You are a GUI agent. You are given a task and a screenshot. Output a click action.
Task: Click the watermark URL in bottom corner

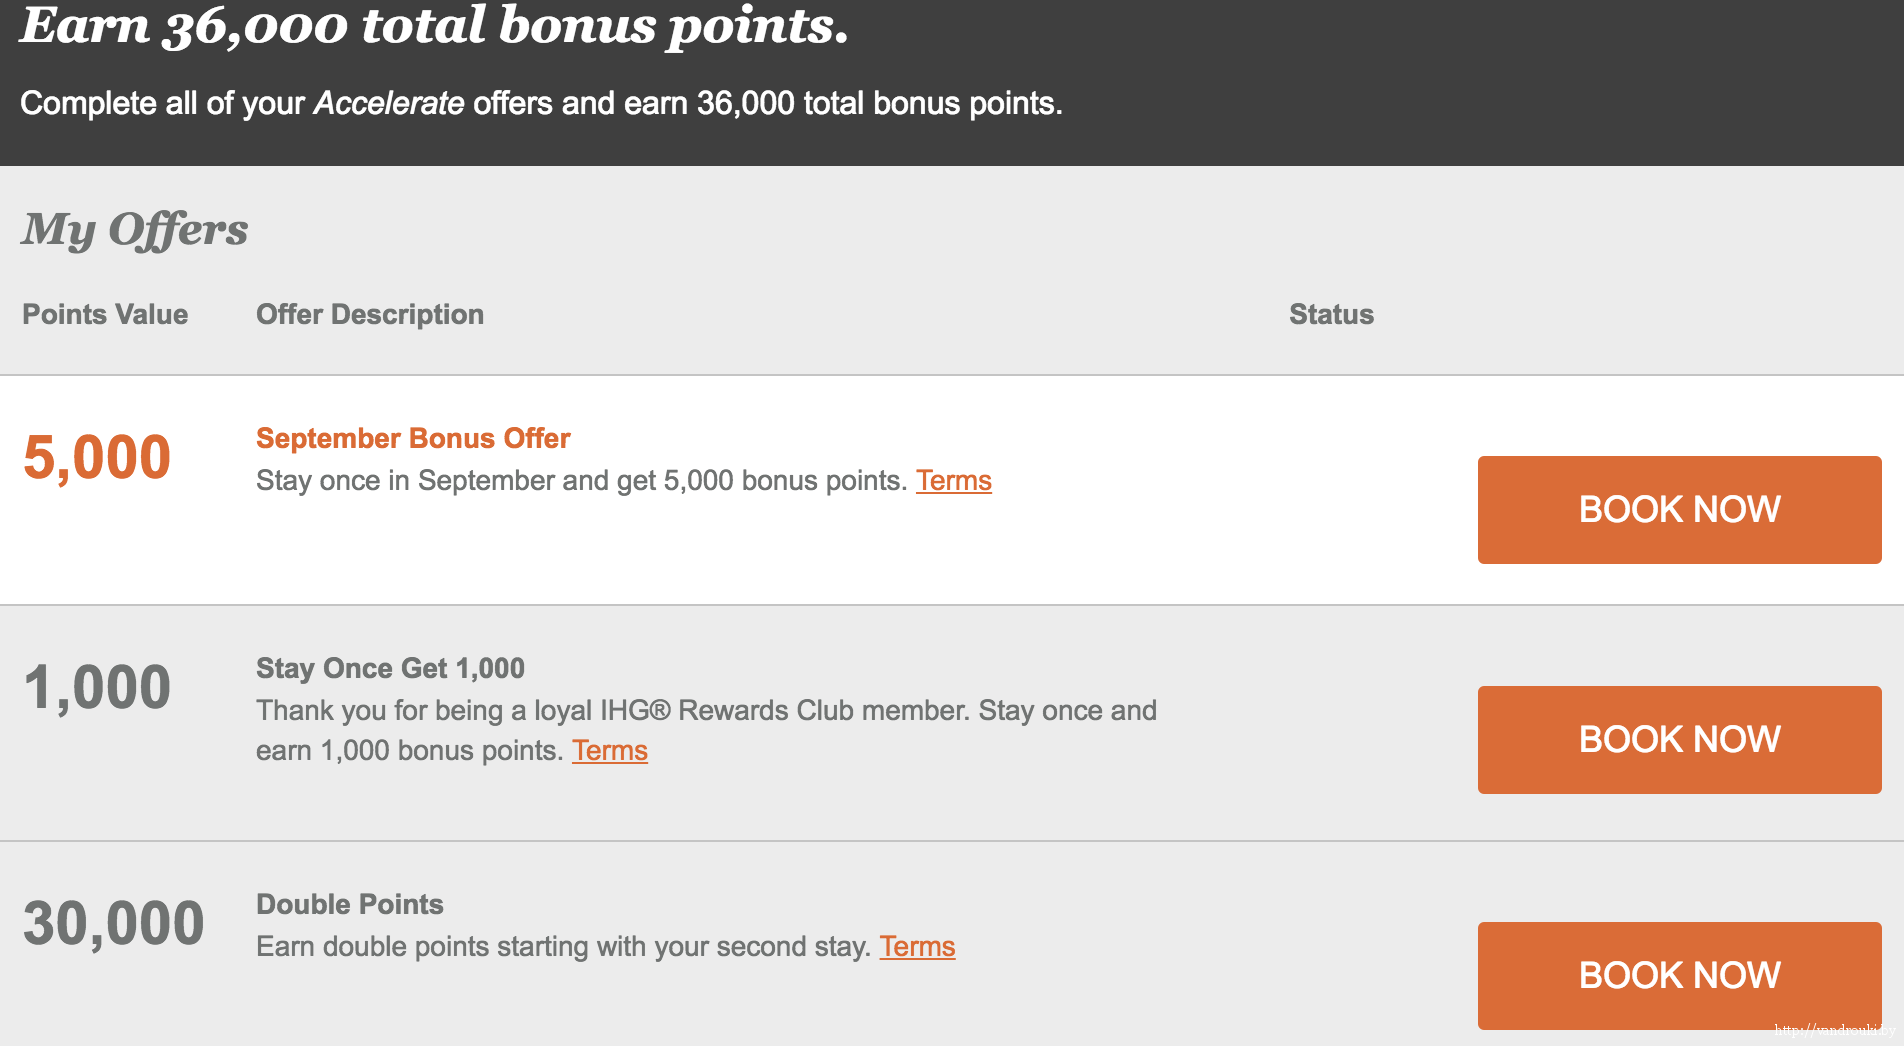tap(1833, 1029)
